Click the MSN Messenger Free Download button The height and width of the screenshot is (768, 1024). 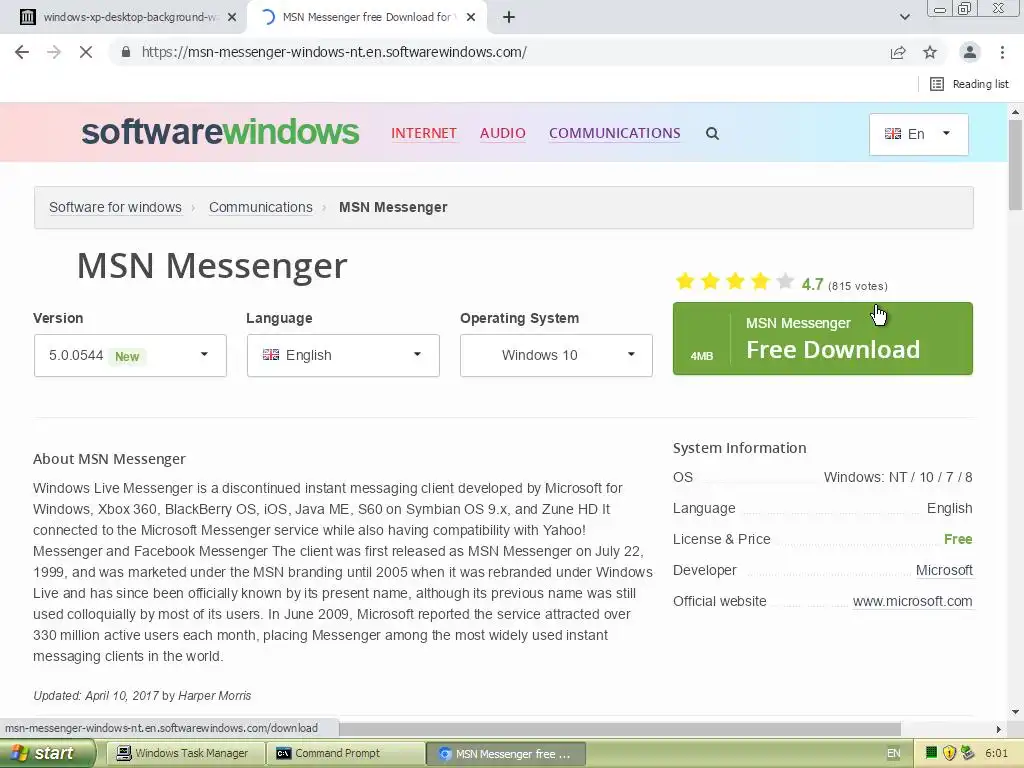pyautogui.click(x=823, y=338)
